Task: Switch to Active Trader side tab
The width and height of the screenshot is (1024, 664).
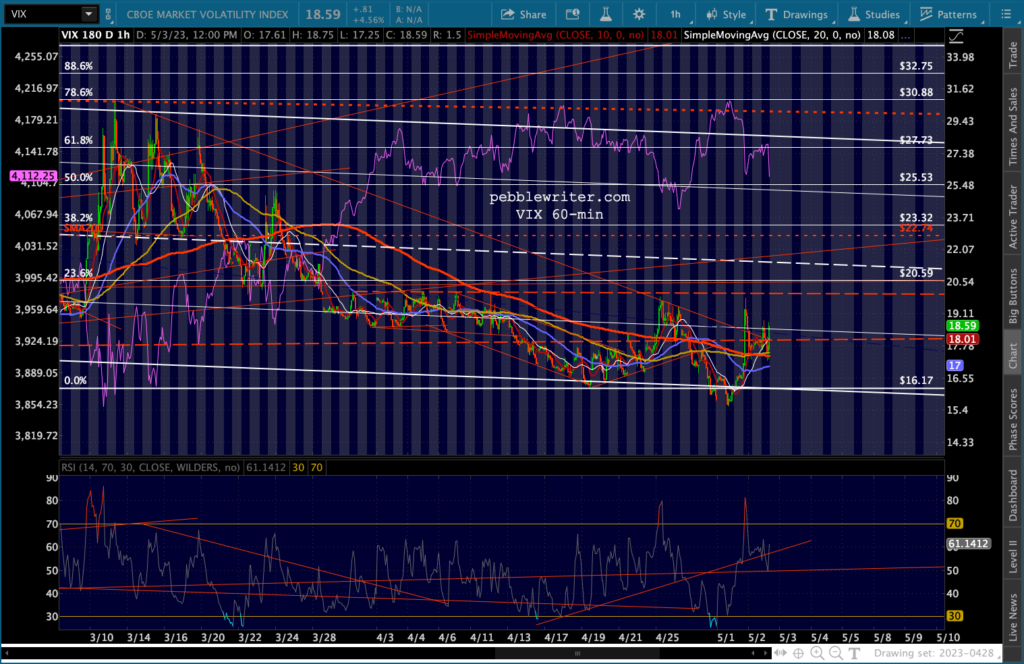Action: tap(1012, 214)
